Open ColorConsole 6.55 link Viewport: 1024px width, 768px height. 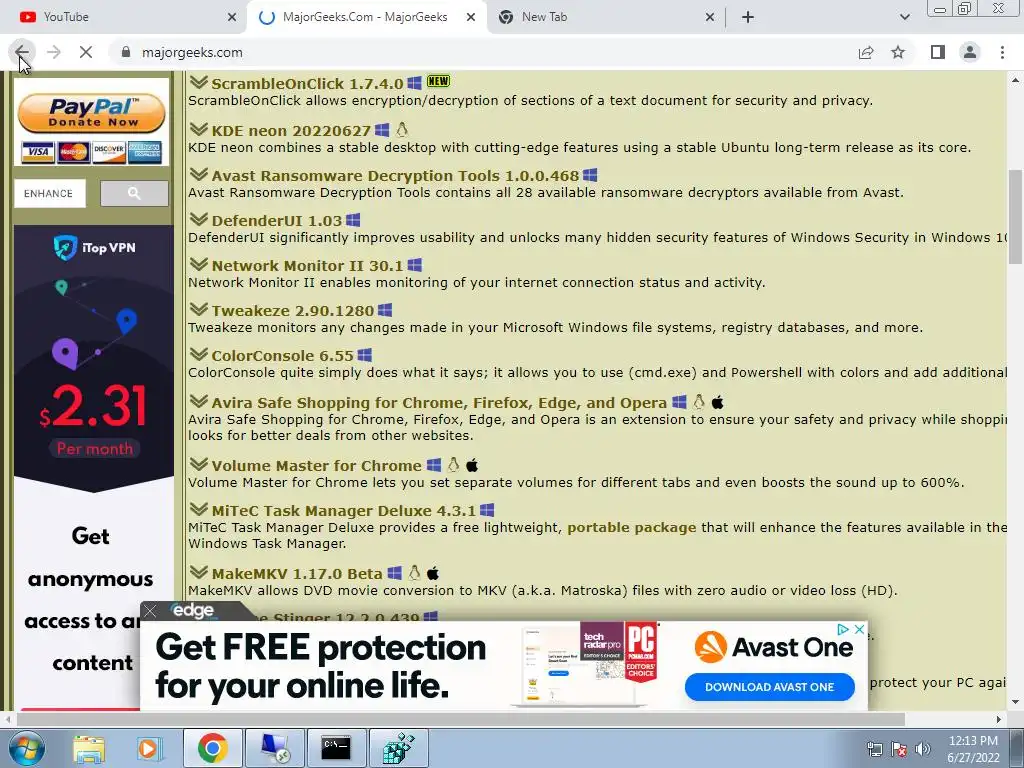[x=283, y=356]
